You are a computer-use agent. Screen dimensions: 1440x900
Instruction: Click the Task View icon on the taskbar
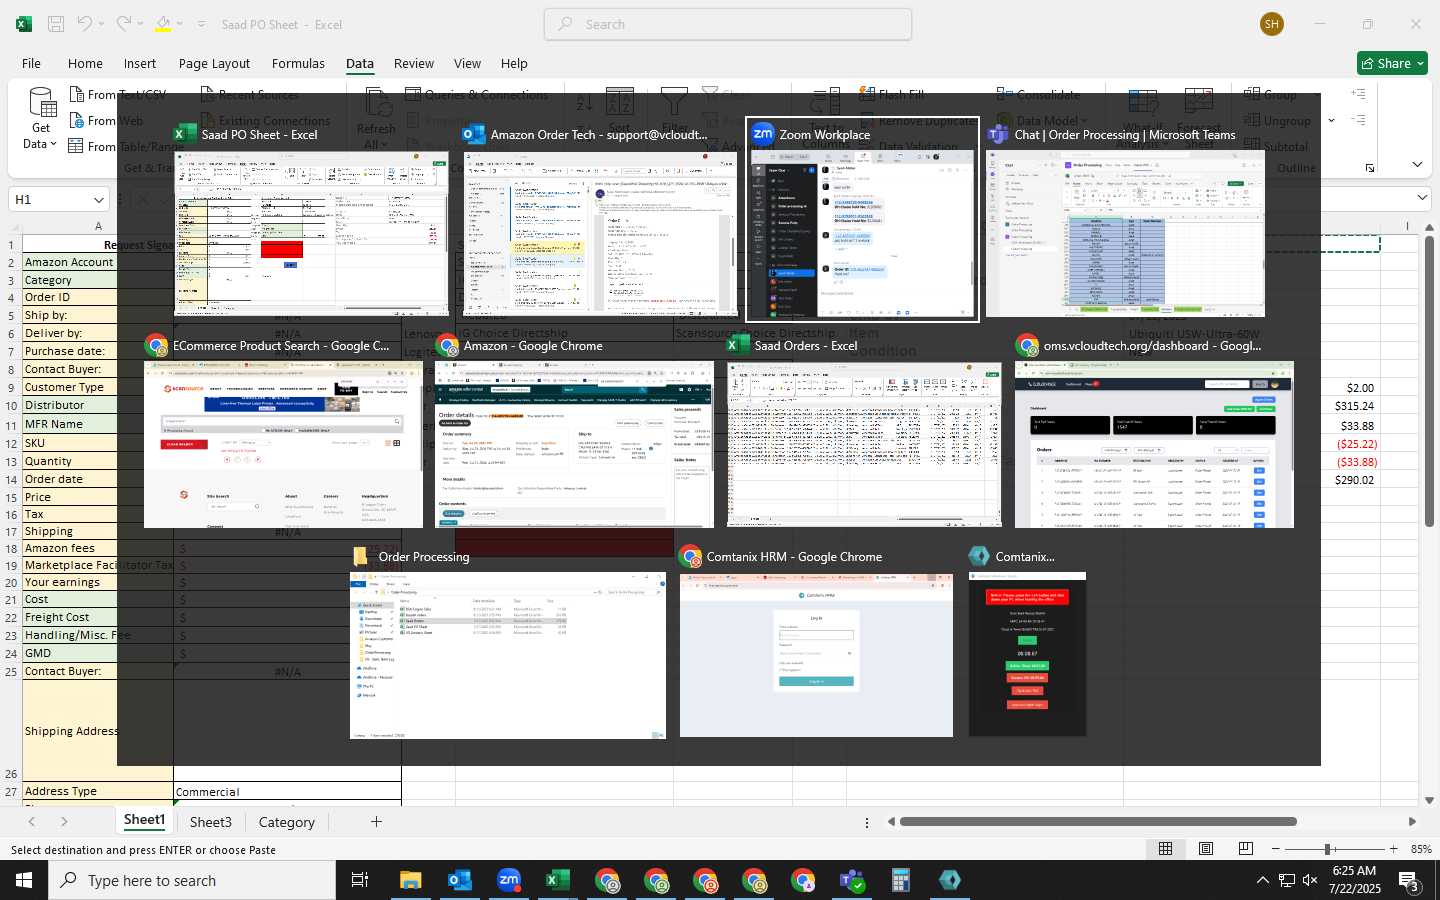(360, 880)
